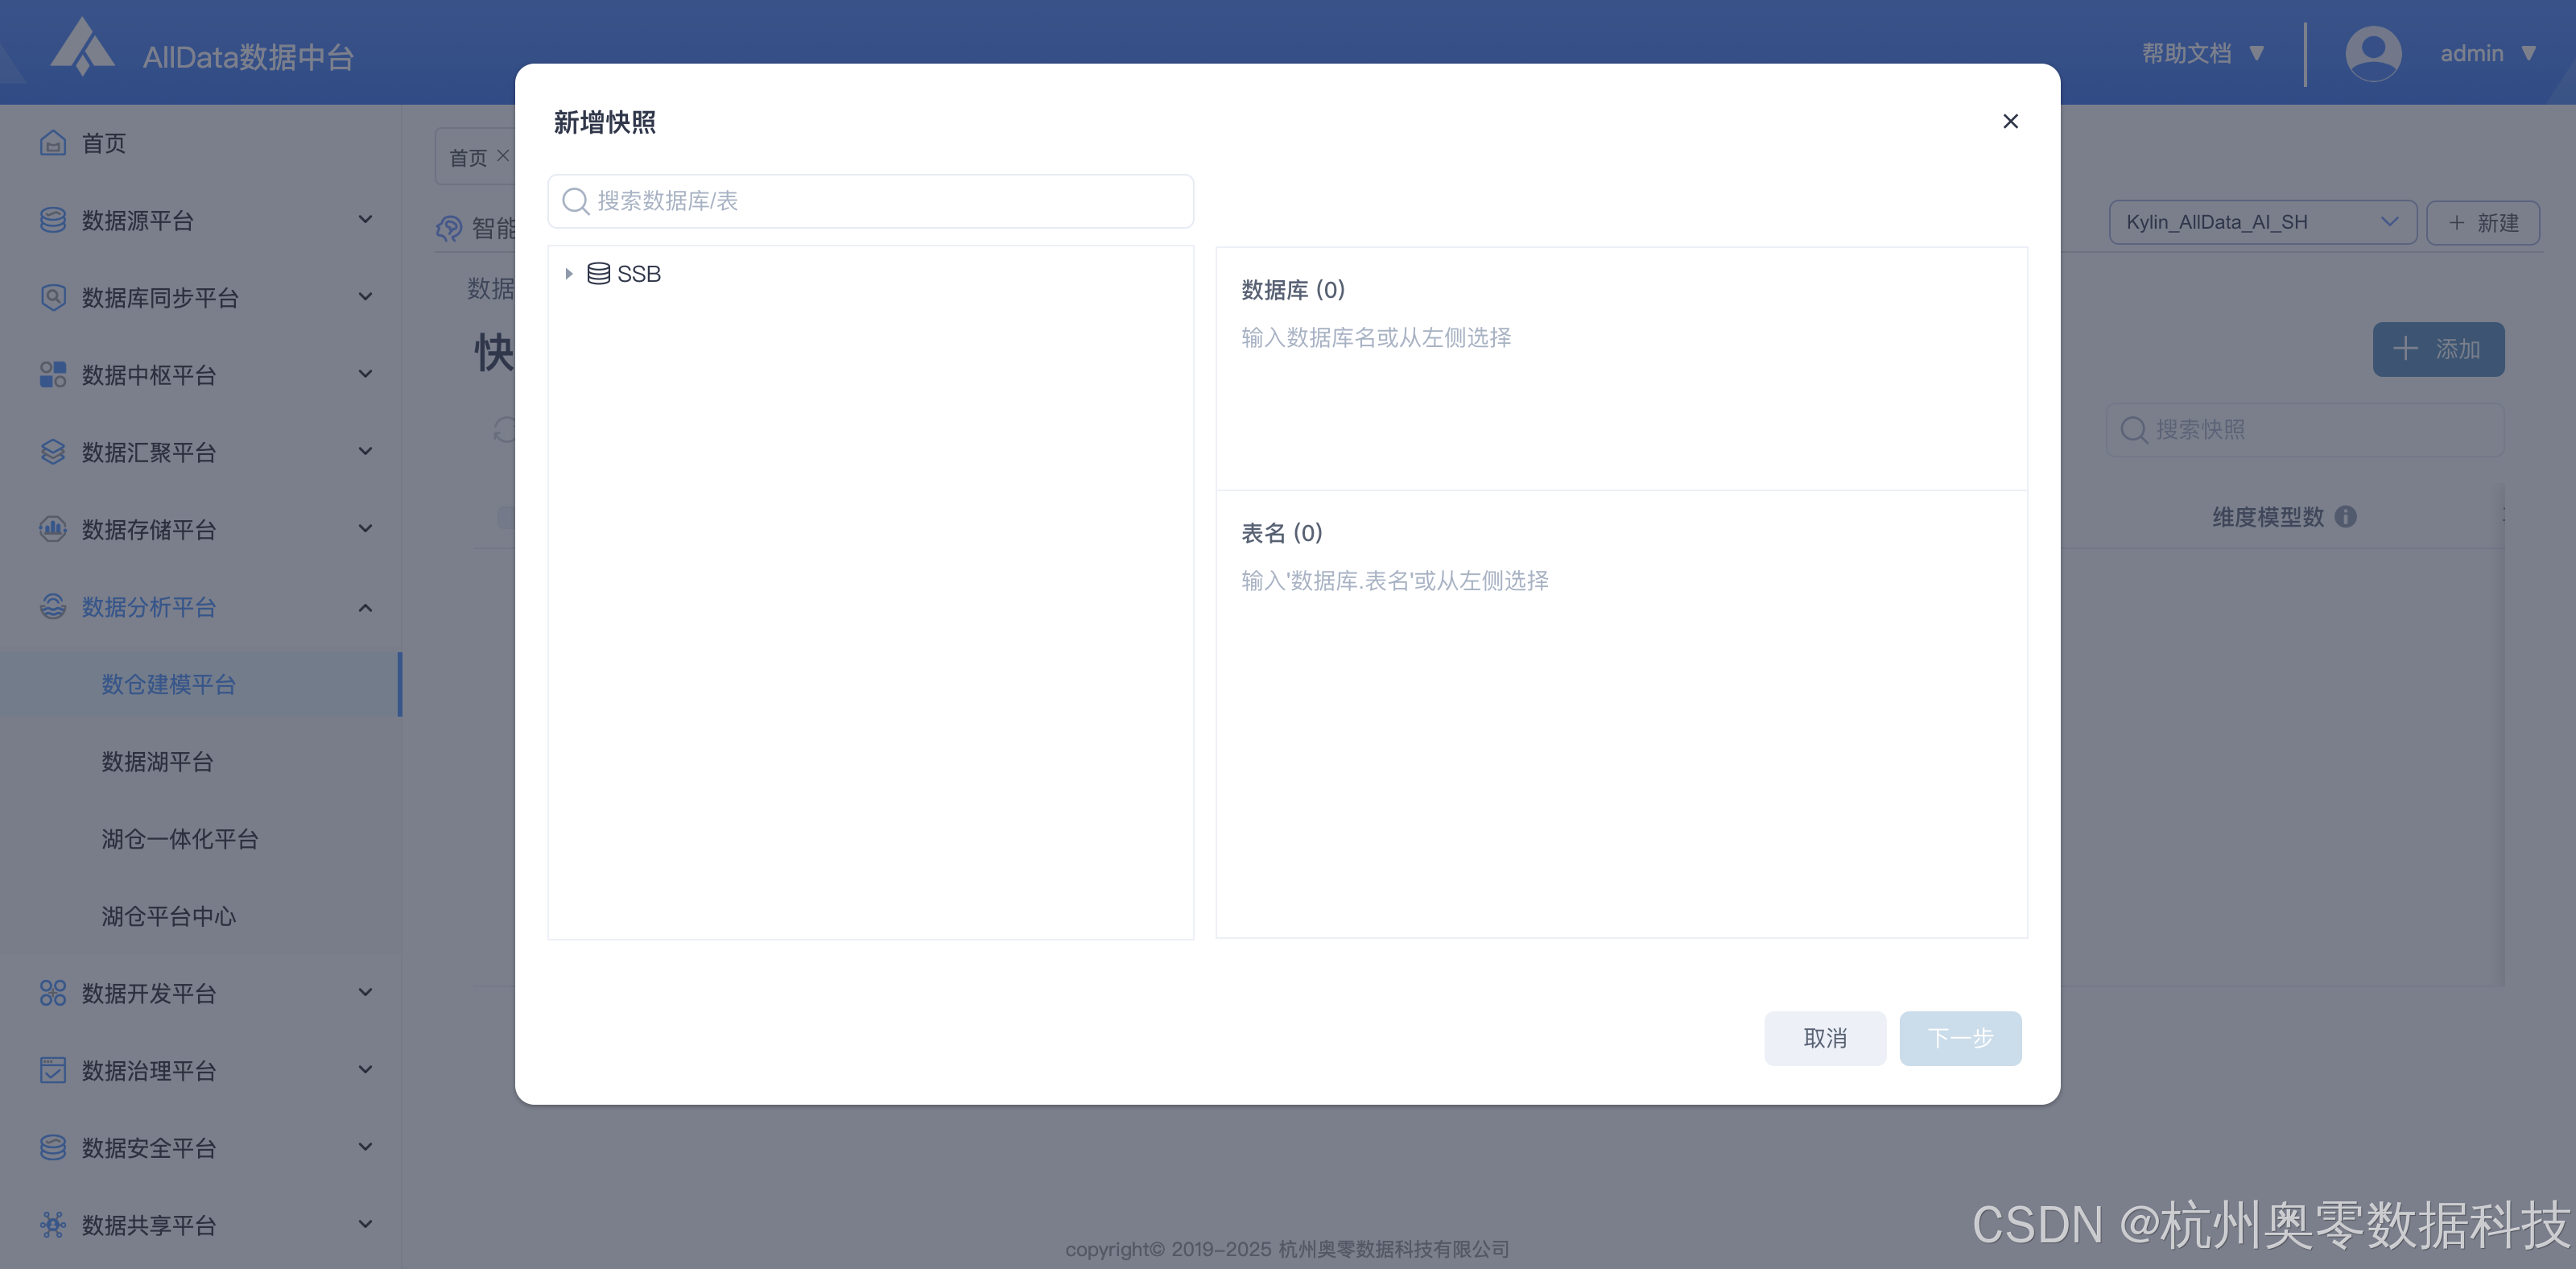Expand the SSB database tree node

click(x=568, y=273)
